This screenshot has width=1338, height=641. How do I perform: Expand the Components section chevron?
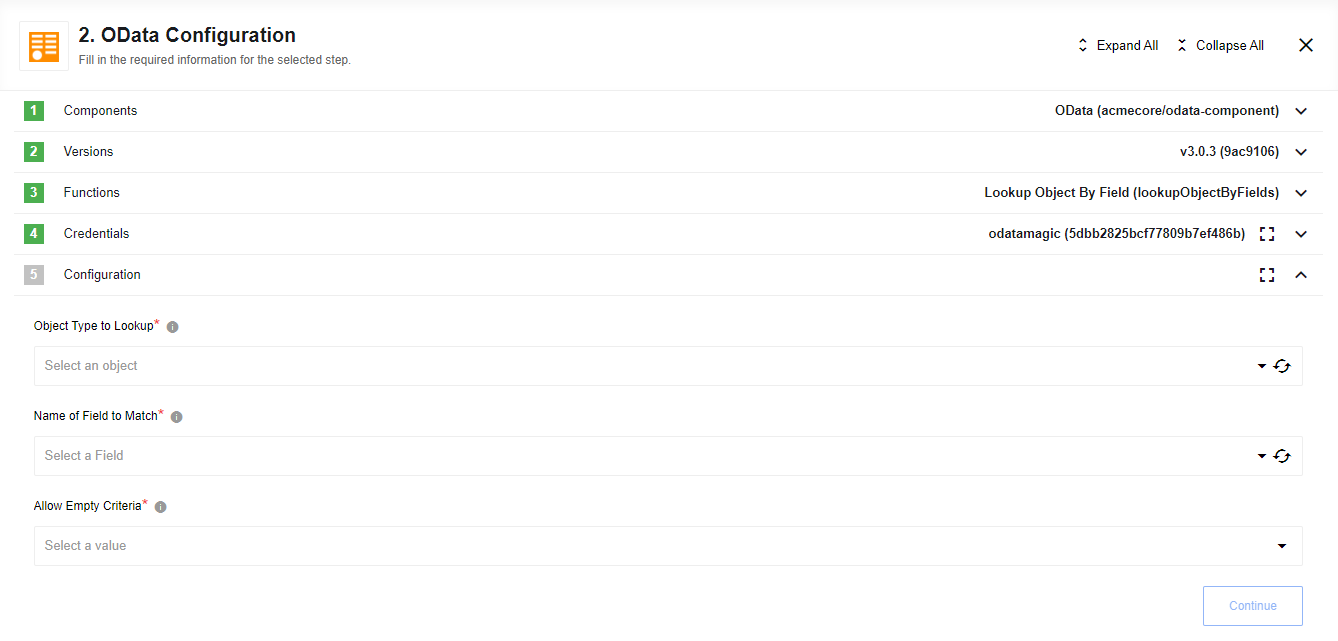(x=1301, y=110)
